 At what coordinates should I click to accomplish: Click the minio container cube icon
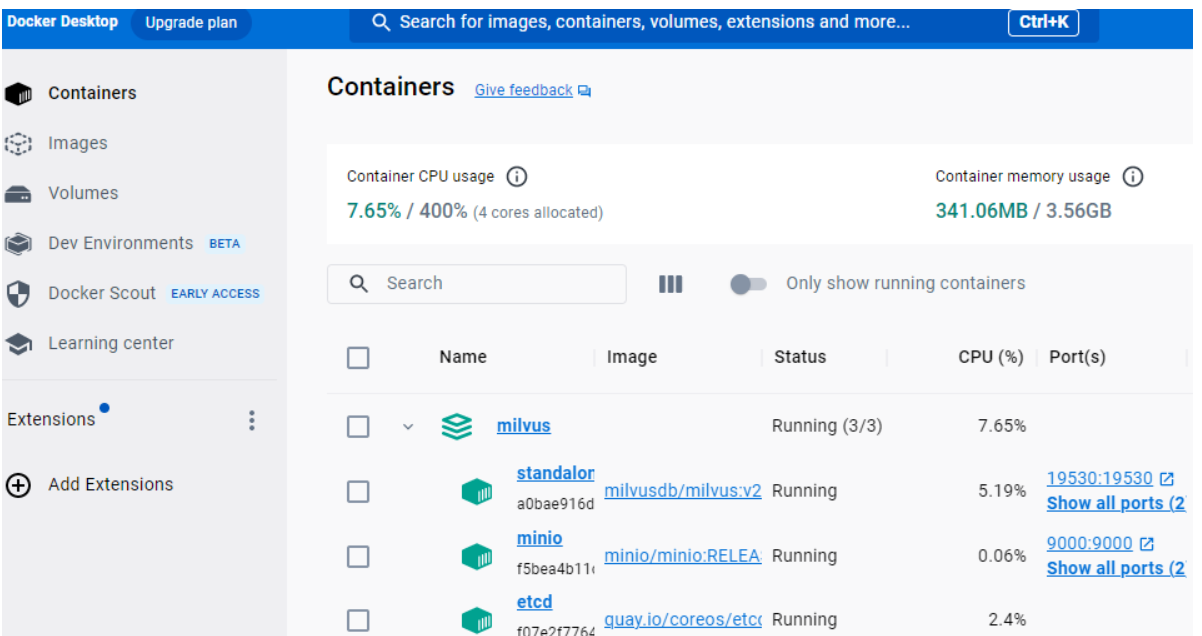[x=477, y=556]
